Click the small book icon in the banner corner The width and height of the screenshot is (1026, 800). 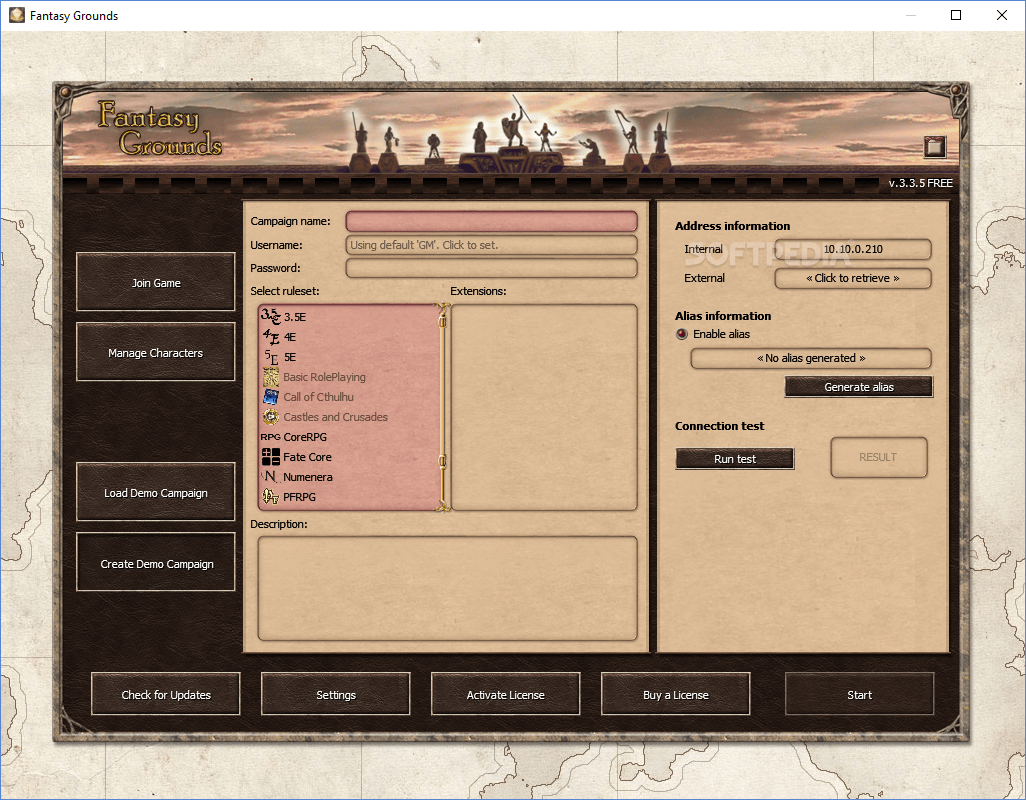[935, 147]
